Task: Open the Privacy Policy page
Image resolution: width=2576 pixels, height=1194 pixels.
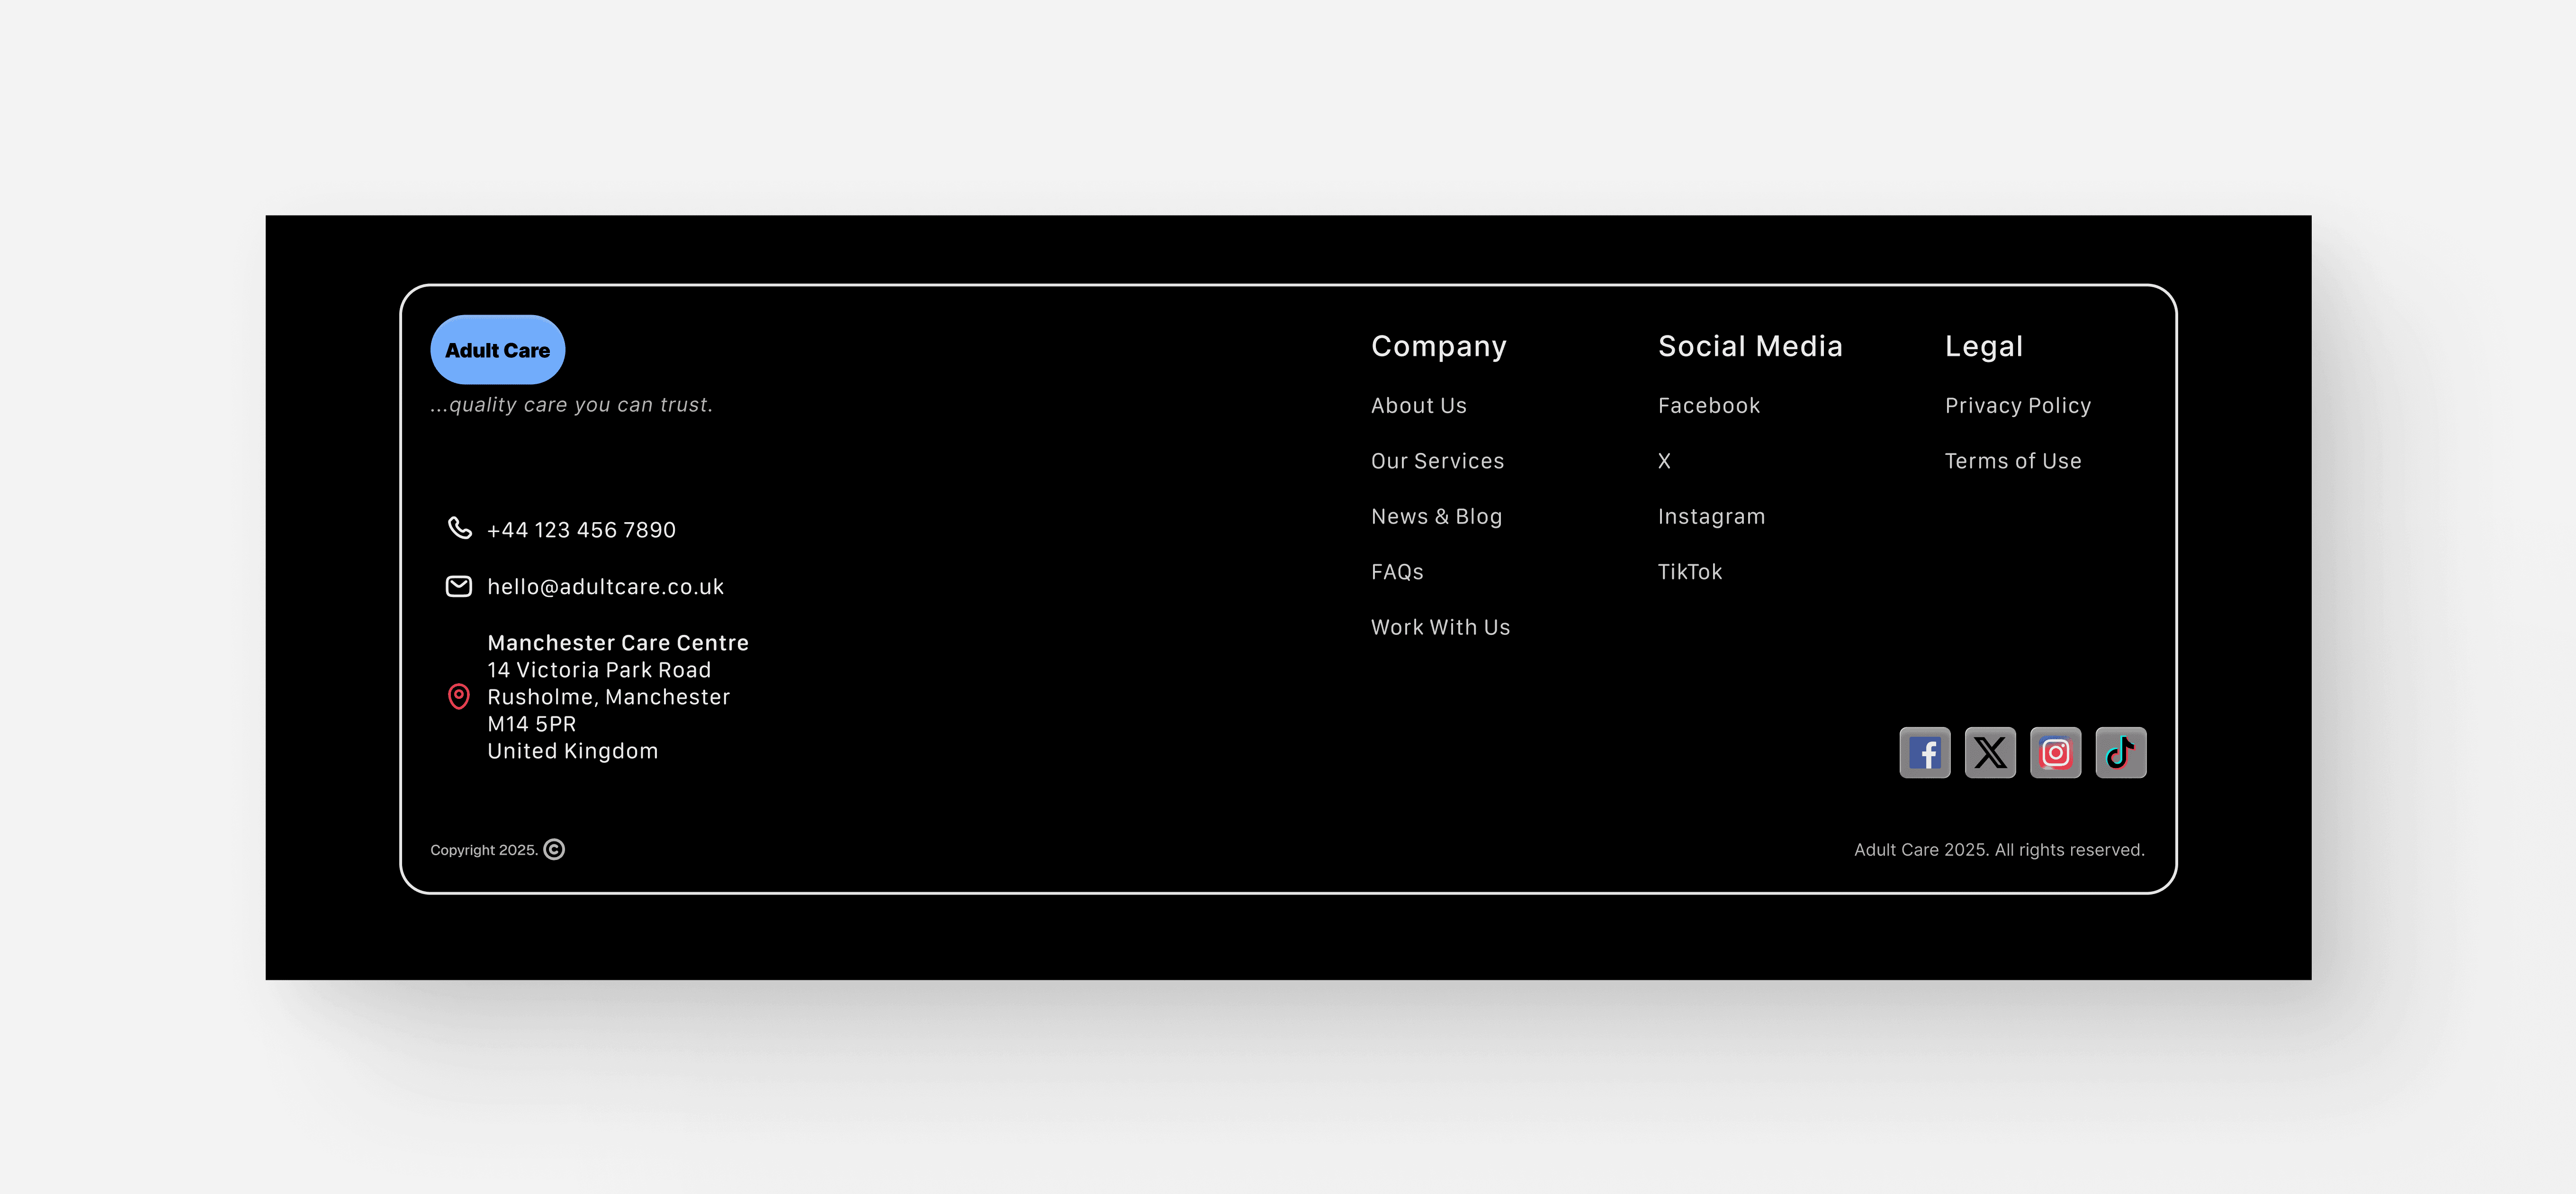Action: [x=2017, y=405]
